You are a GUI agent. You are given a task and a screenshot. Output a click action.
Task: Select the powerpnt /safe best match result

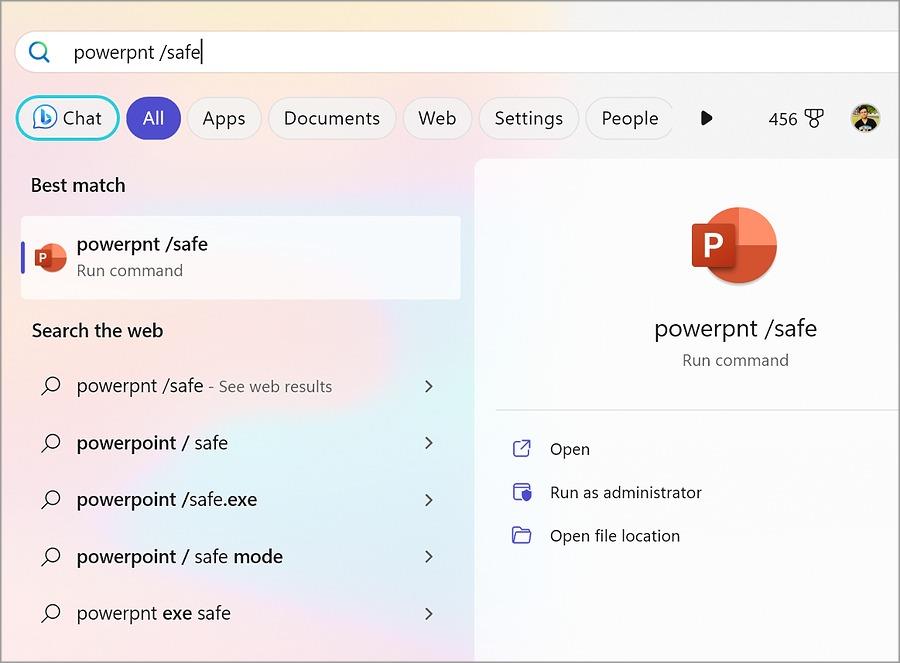tap(240, 257)
